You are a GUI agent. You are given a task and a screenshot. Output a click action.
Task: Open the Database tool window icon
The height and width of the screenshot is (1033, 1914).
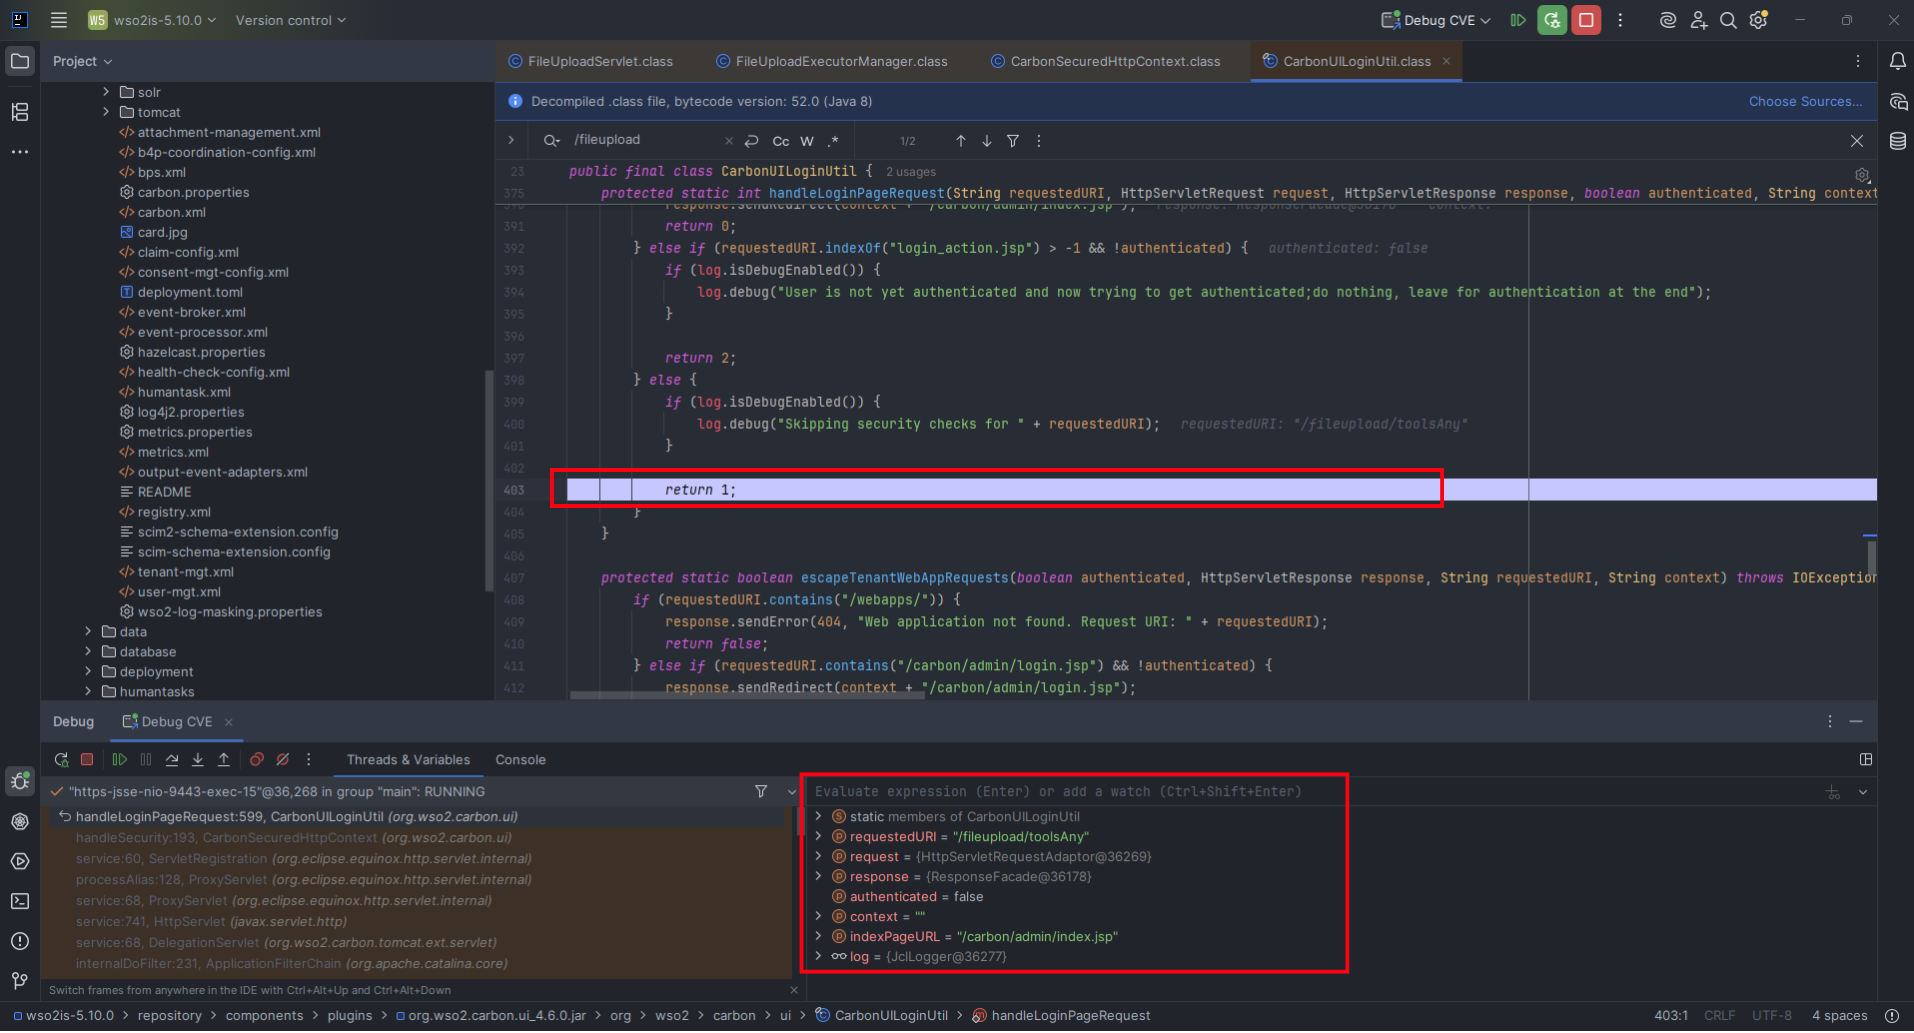(1897, 141)
